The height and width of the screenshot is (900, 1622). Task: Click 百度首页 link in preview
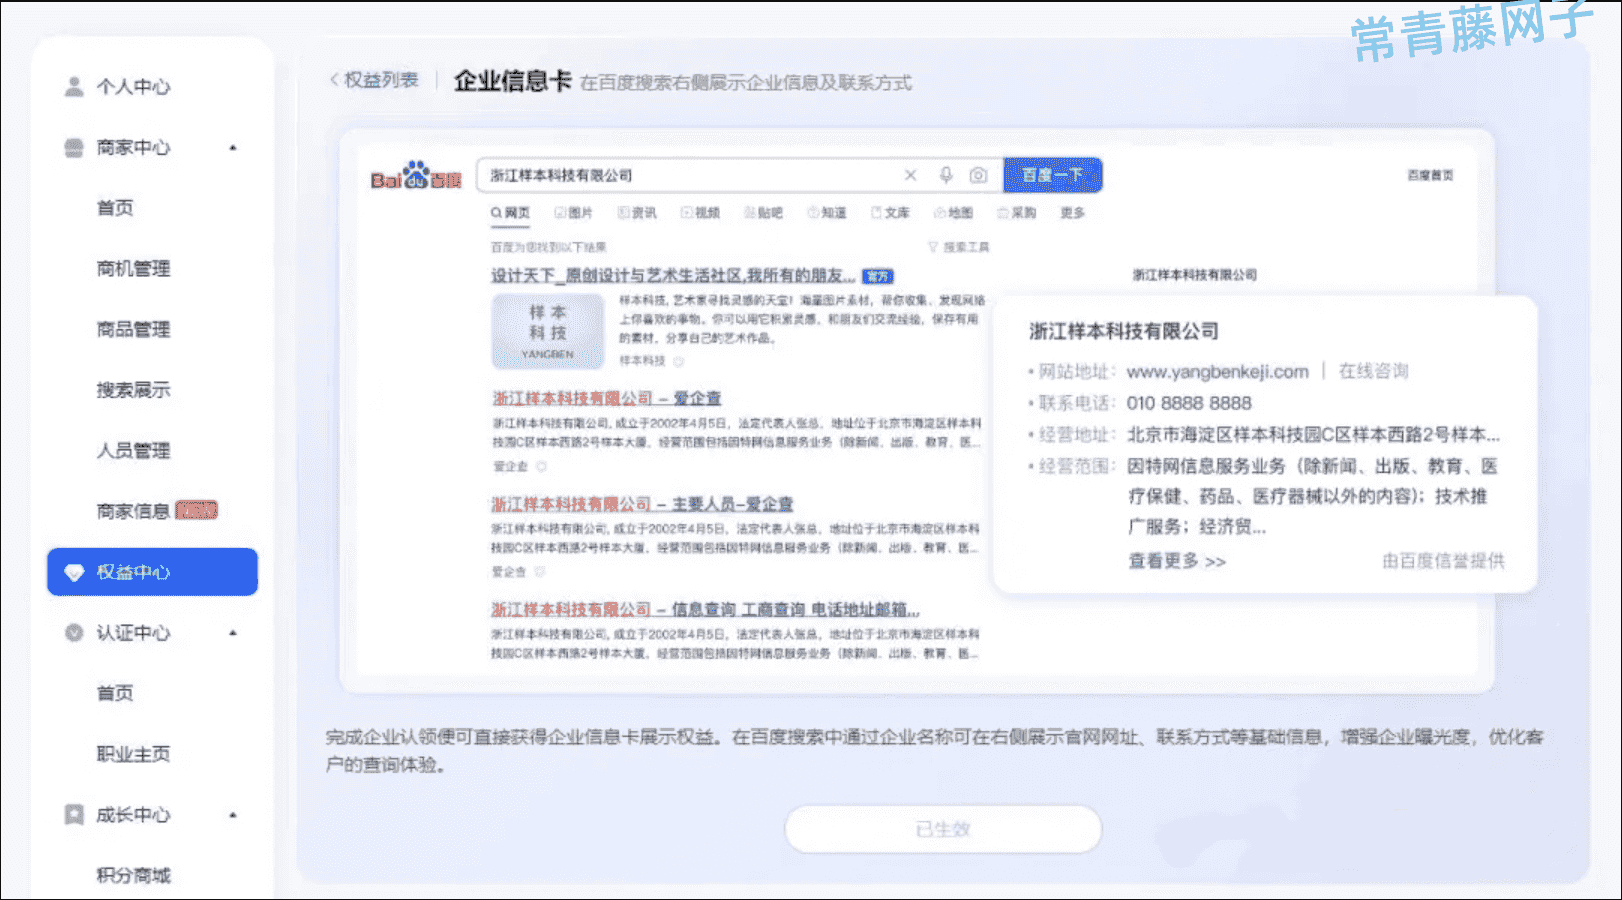(x=1430, y=175)
